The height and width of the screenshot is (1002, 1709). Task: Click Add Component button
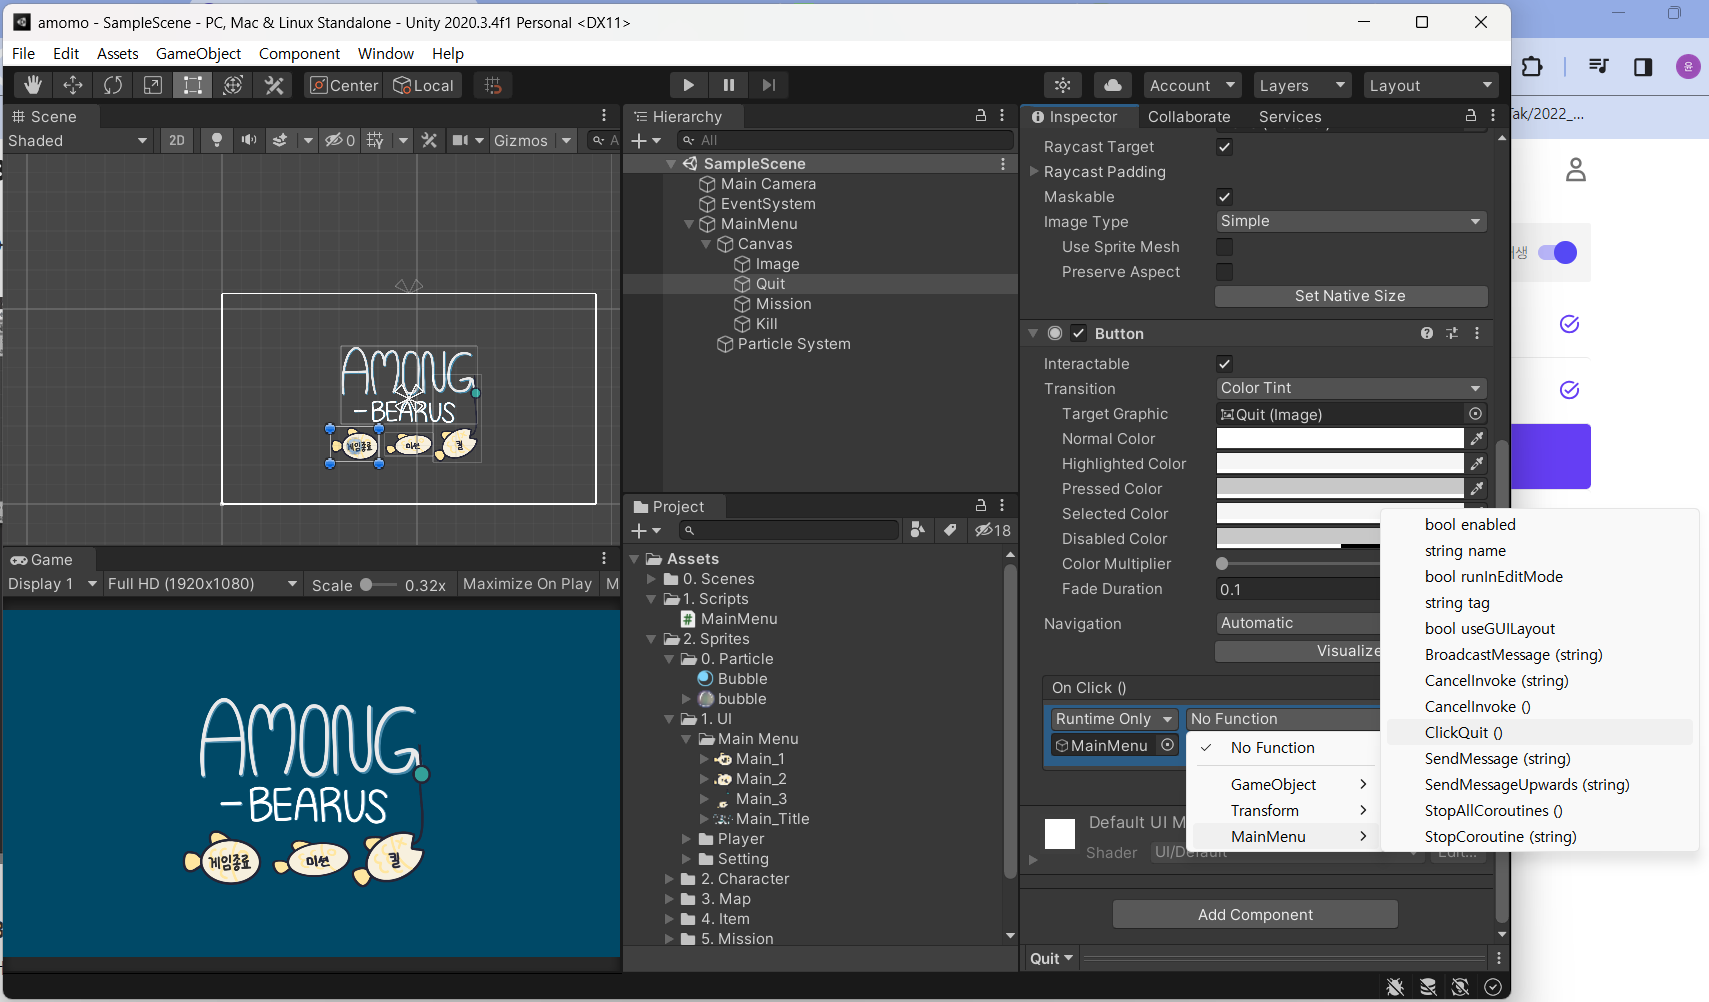click(1255, 914)
